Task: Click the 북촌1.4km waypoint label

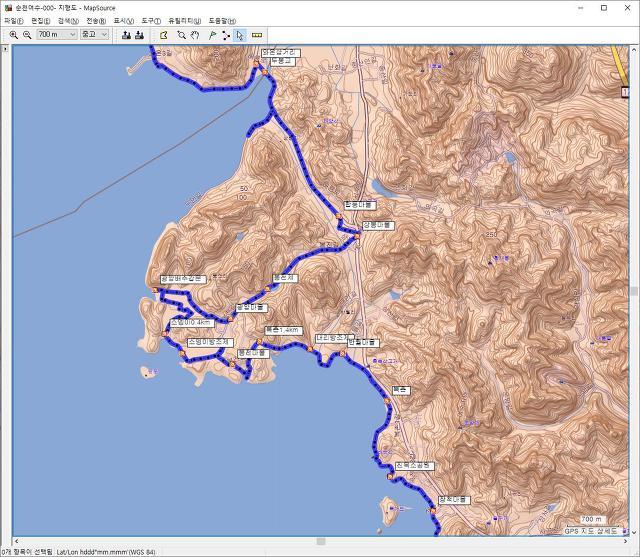Action: tap(284, 331)
